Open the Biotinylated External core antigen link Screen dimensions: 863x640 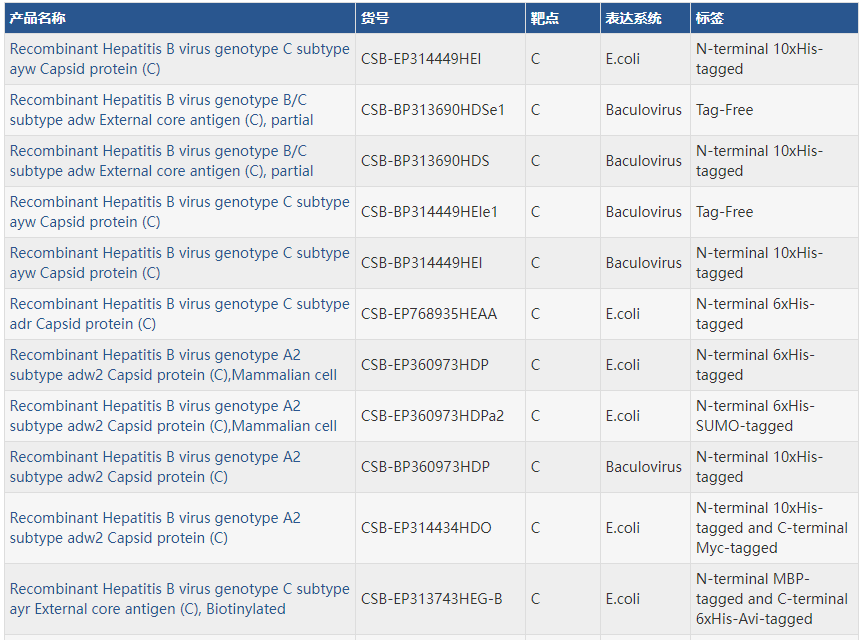point(180,599)
